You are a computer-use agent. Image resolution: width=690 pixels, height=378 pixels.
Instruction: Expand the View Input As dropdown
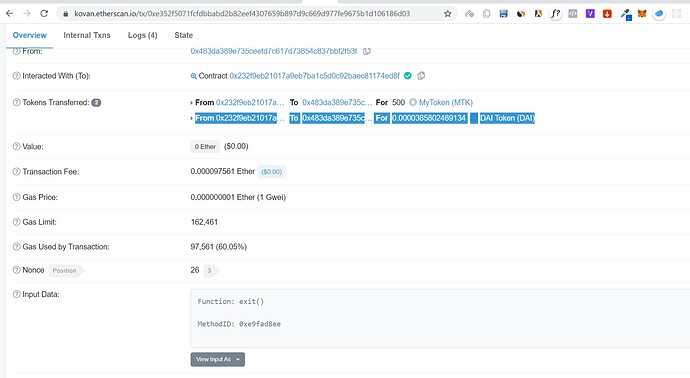coord(218,359)
